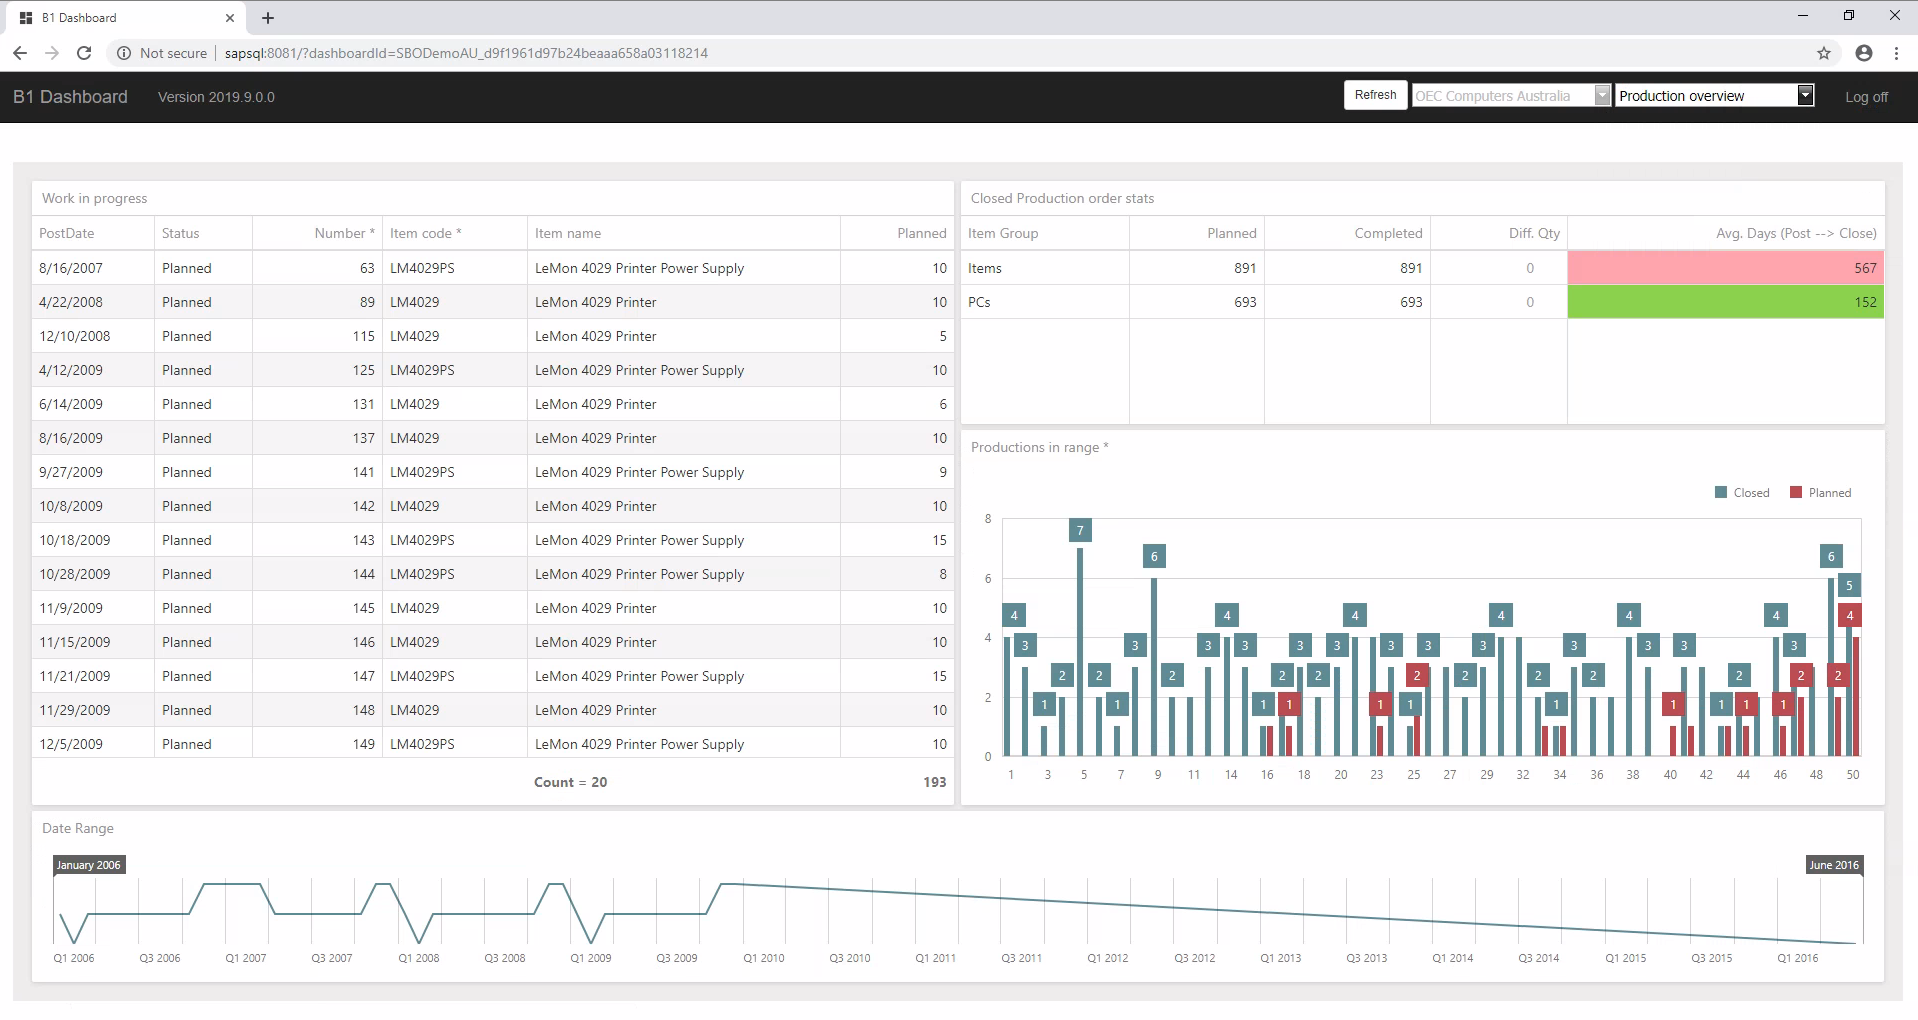
Task: Sort the table by the Number column
Action: pyautogui.click(x=340, y=233)
